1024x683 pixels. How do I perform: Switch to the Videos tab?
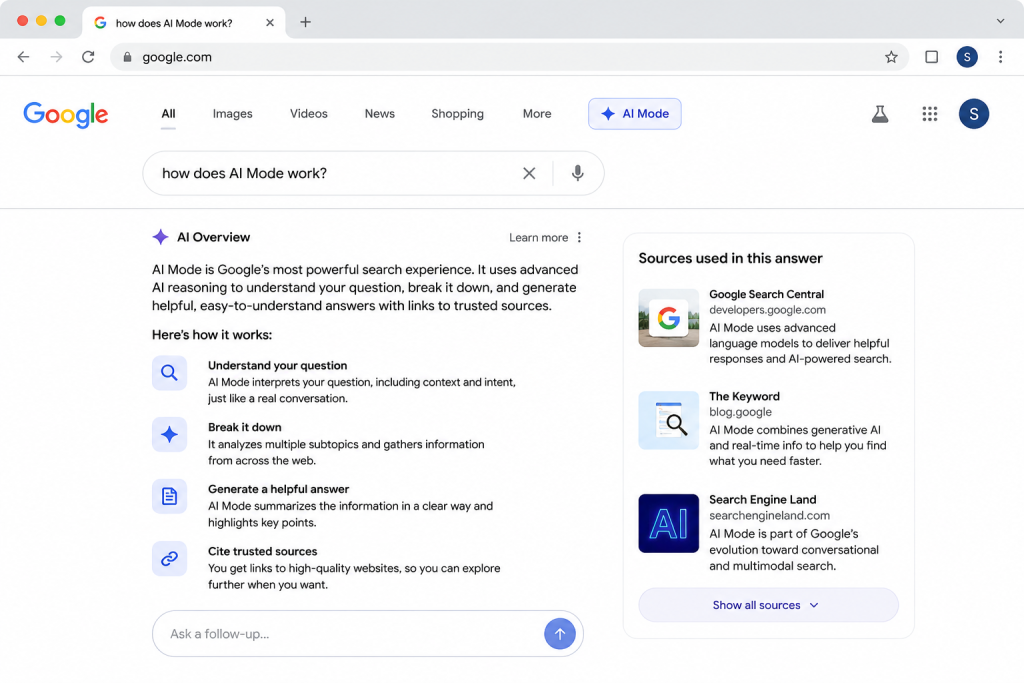tap(309, 114)
